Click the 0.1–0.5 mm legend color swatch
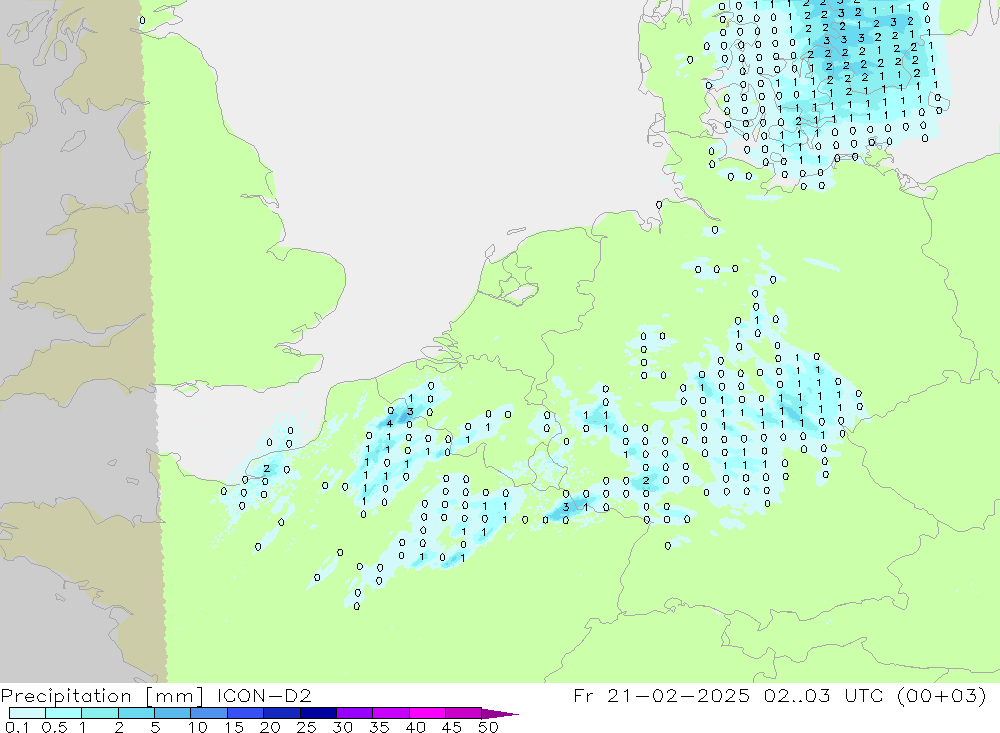Image resolution: width=1000 pixels, height=733 pixels. 27,713
